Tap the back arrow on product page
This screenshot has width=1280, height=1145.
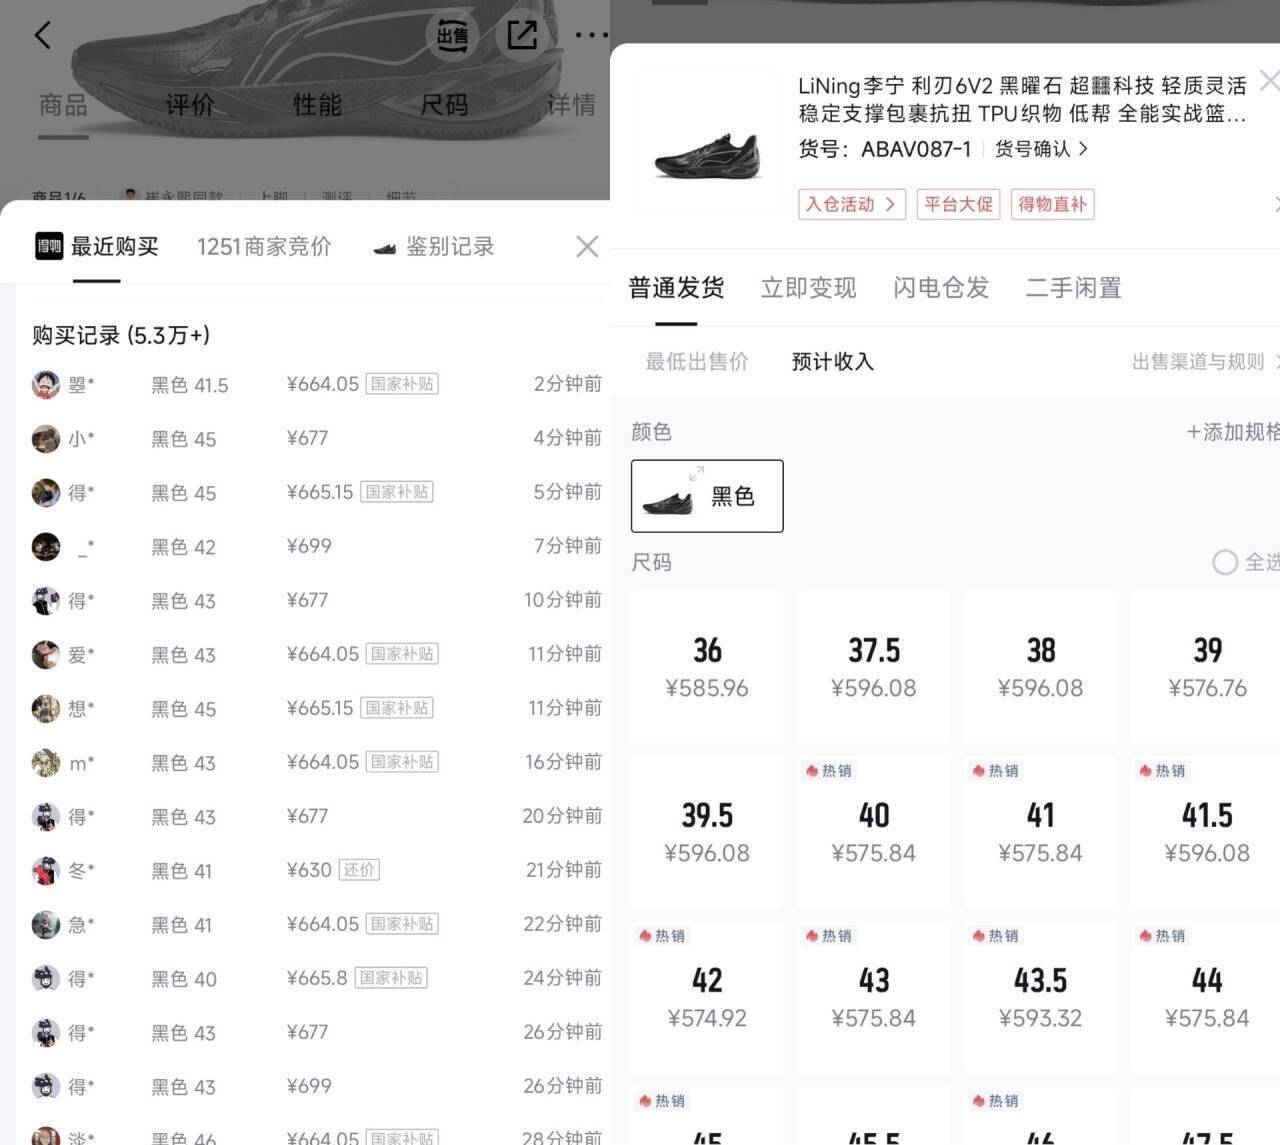click(42, 36)
